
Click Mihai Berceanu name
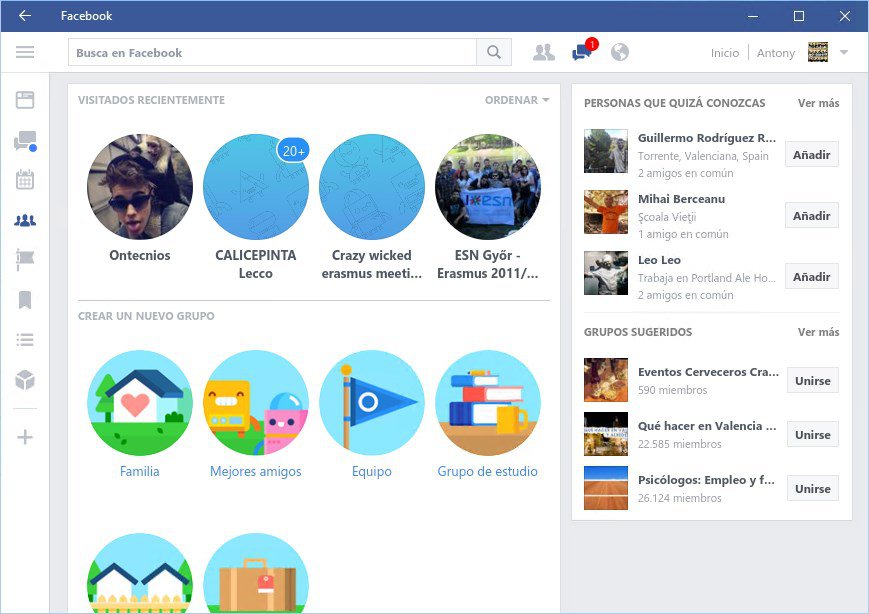(681, 198)
